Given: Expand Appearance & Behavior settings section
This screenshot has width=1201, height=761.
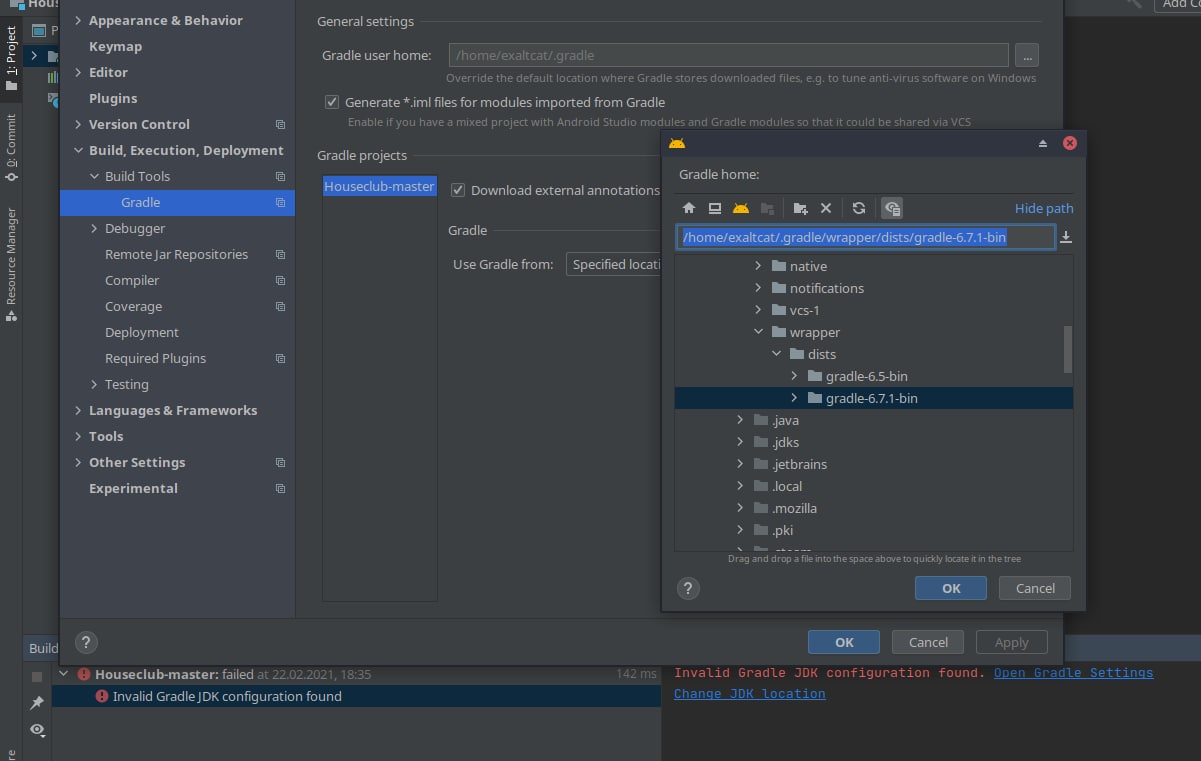Looking at the screenshot, I should coord(78,20).
